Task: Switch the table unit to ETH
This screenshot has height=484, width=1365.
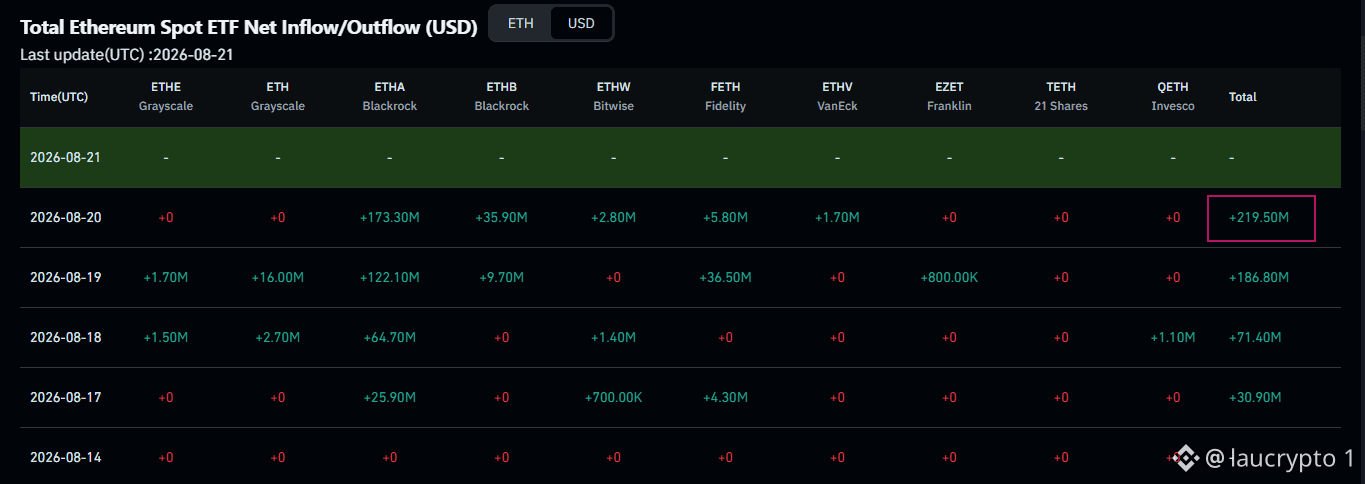Action: [x=521, y=23]
